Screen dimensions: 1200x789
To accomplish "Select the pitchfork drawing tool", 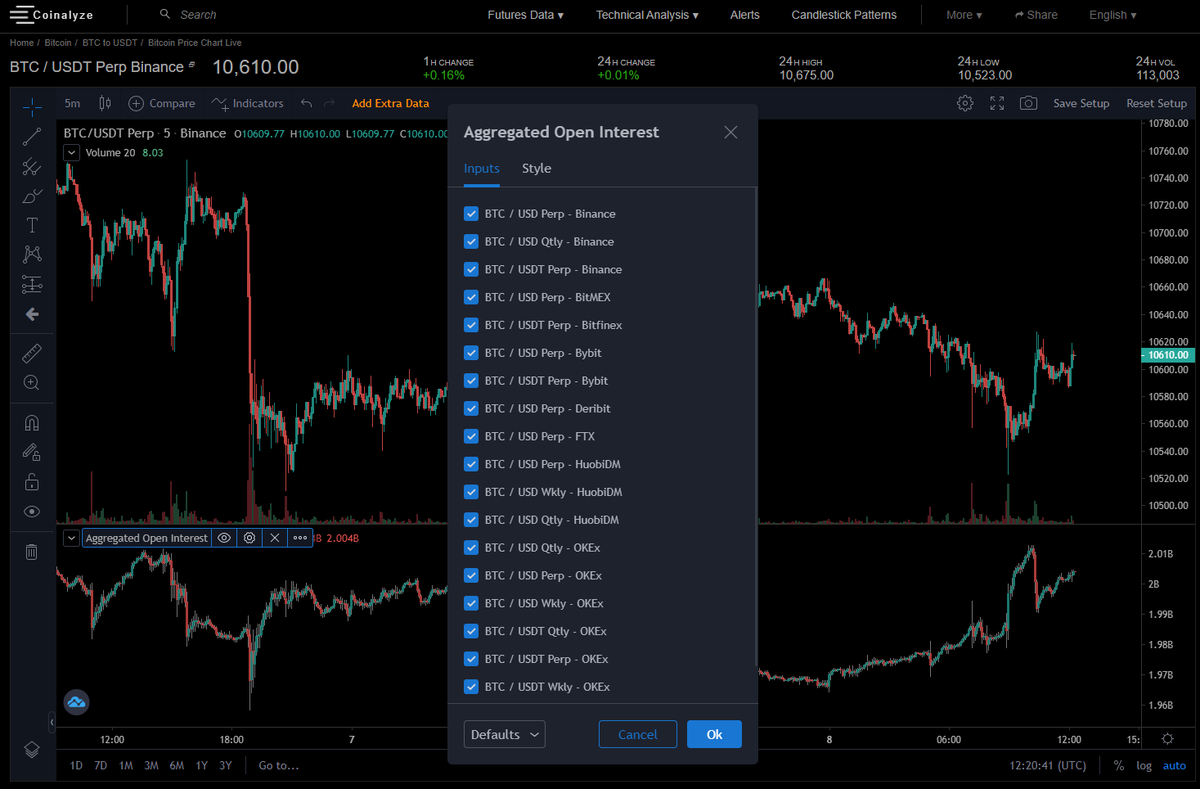I will click(32, 167).
